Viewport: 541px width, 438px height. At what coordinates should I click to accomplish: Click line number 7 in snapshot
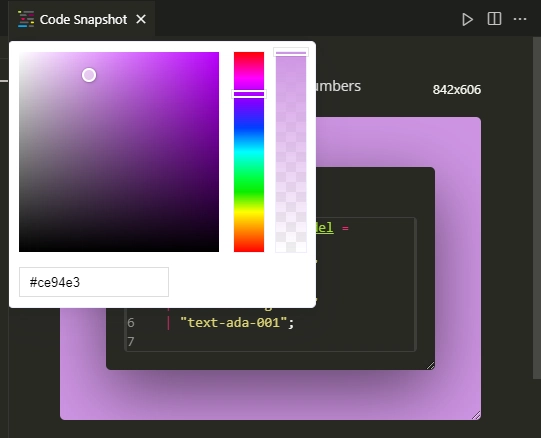[x=131, y=342]
